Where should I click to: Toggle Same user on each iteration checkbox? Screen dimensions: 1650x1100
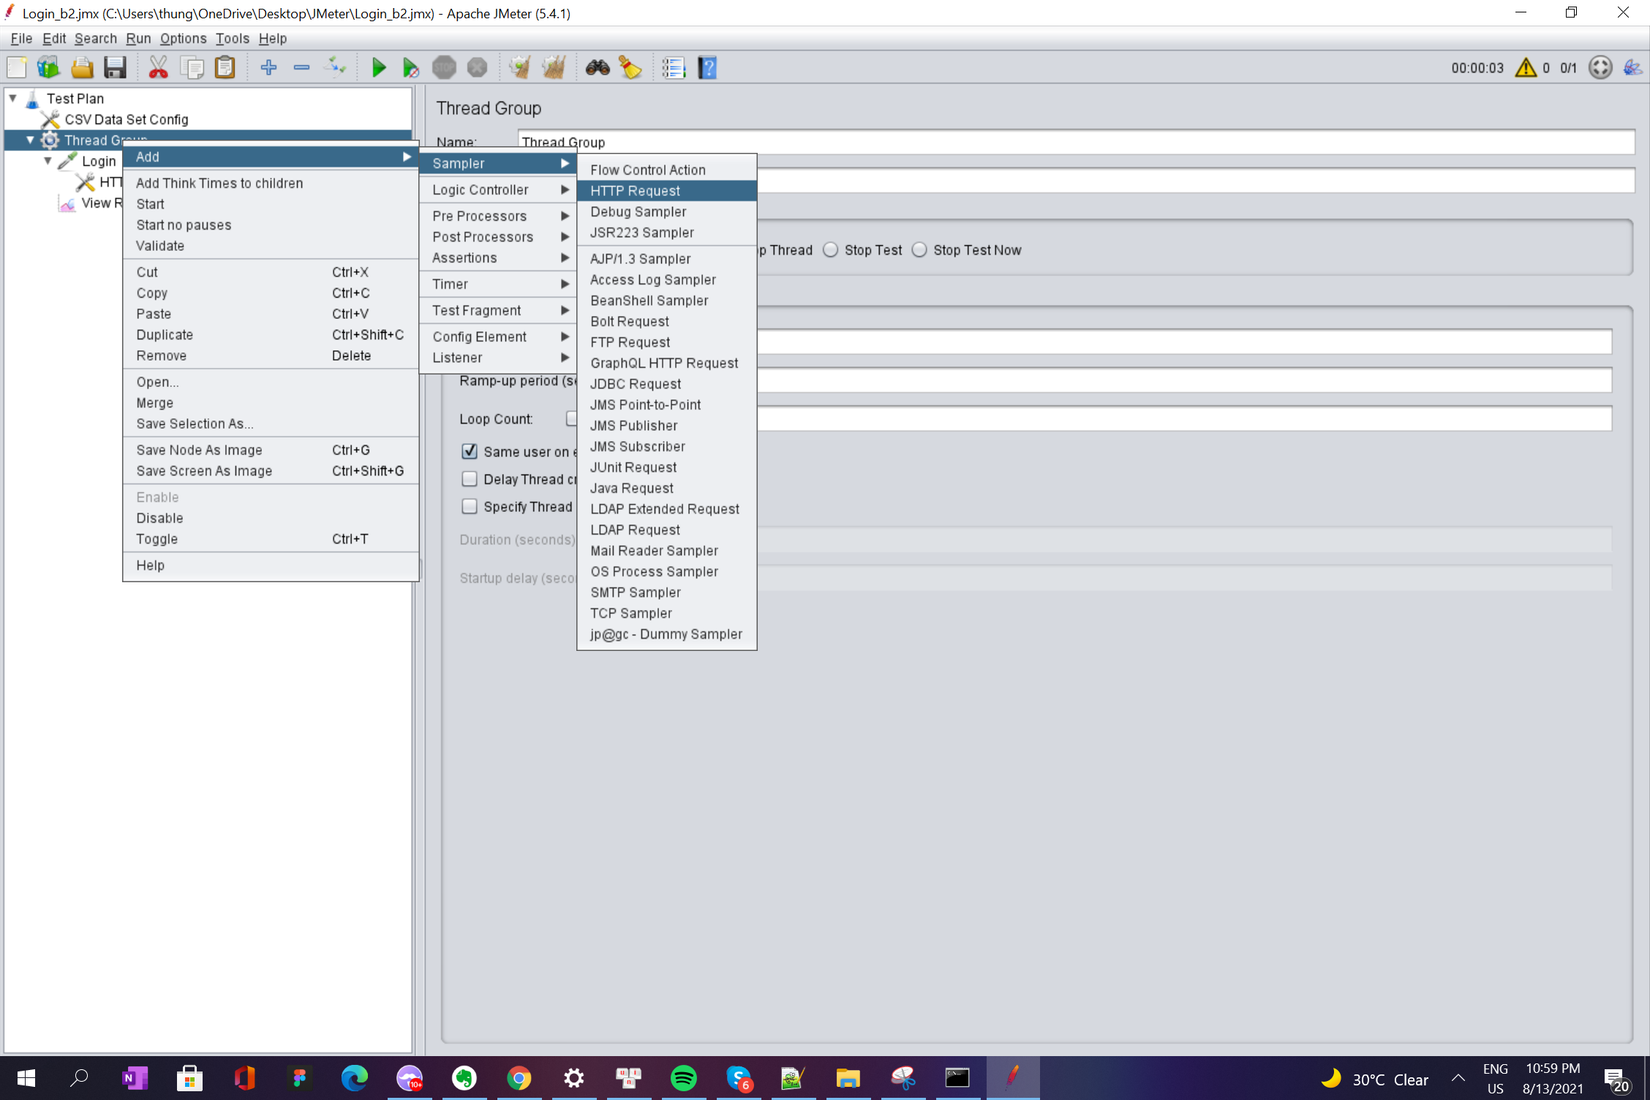469,451
